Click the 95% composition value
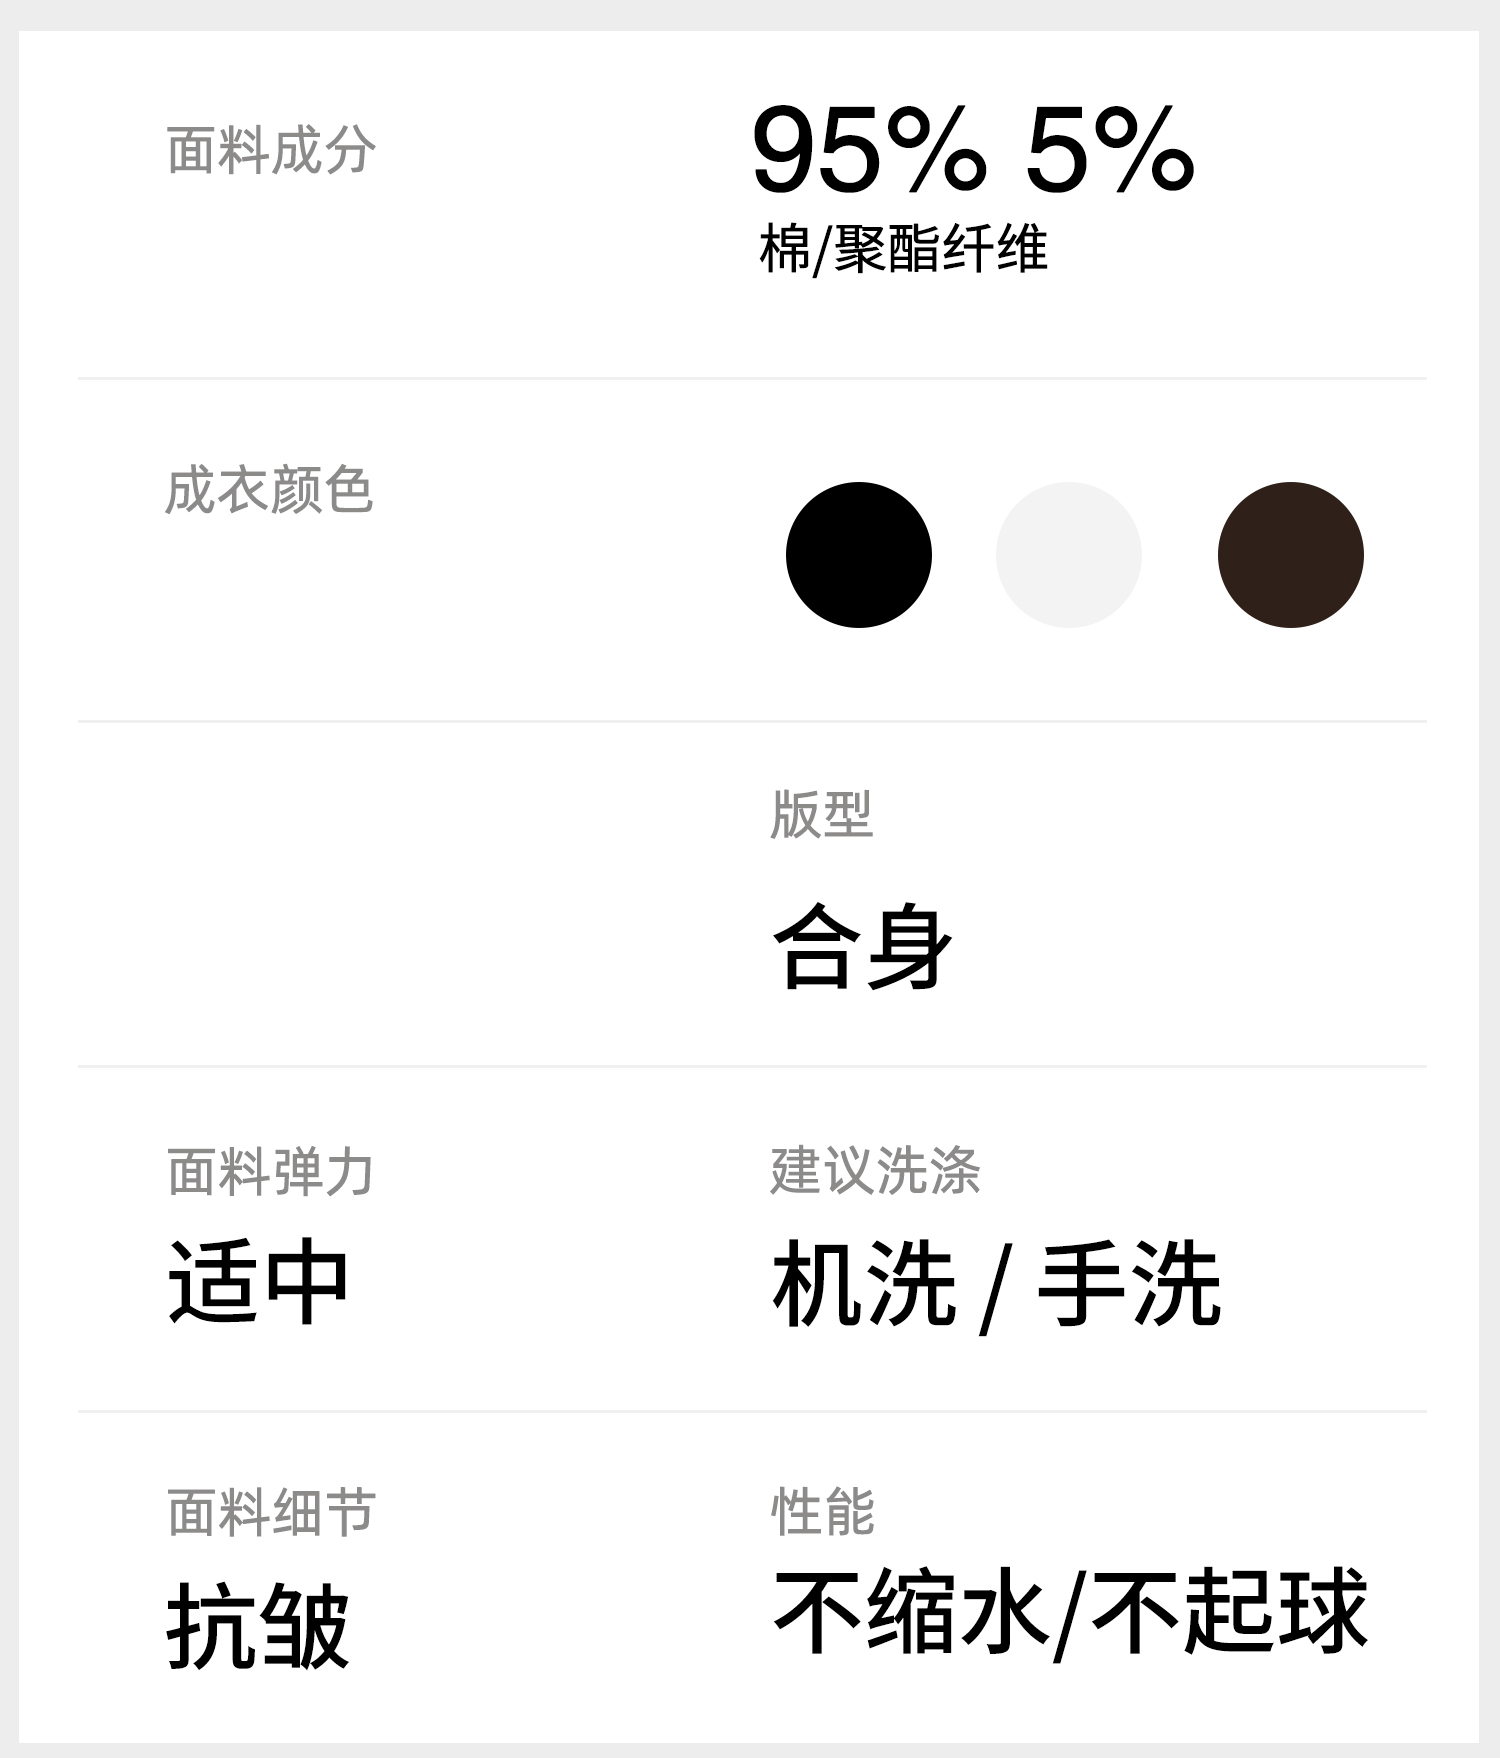Viewport: 1500px width, 1758px height. coord(868,151)
